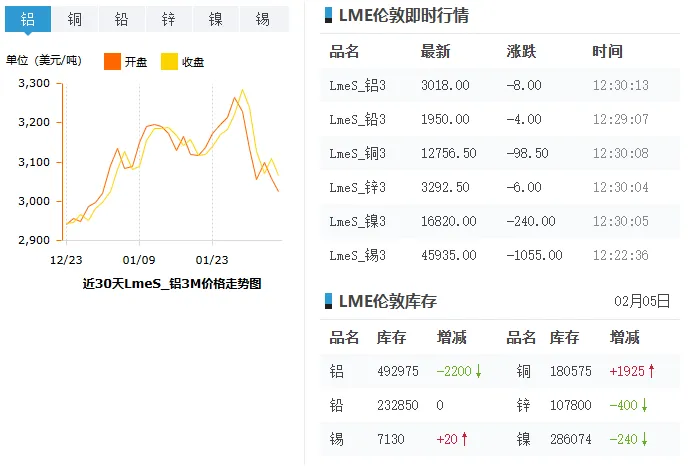Screen dimensions: 691x467
Task: Click the change value -1055.00
Action: click(x=535, y=255)
